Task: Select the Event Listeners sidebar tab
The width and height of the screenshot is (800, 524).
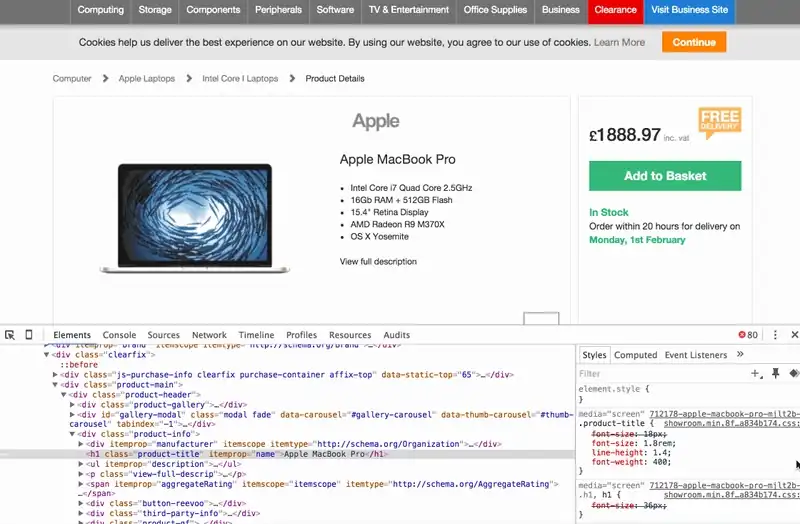Action: [696, 355]
